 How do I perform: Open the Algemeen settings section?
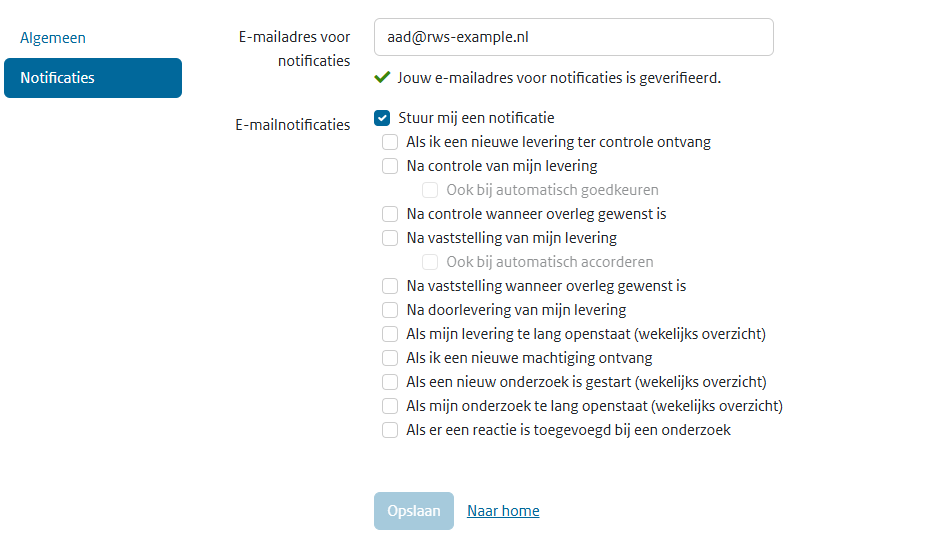coord(53,38)
